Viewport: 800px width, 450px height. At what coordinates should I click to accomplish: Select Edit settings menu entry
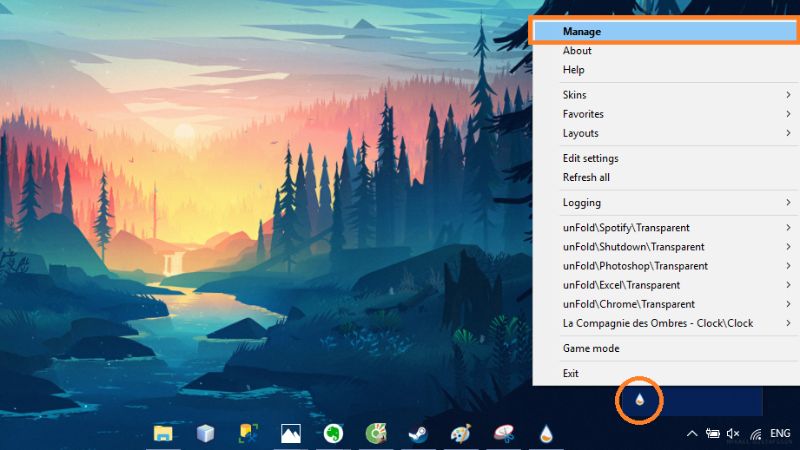[665, 158]
